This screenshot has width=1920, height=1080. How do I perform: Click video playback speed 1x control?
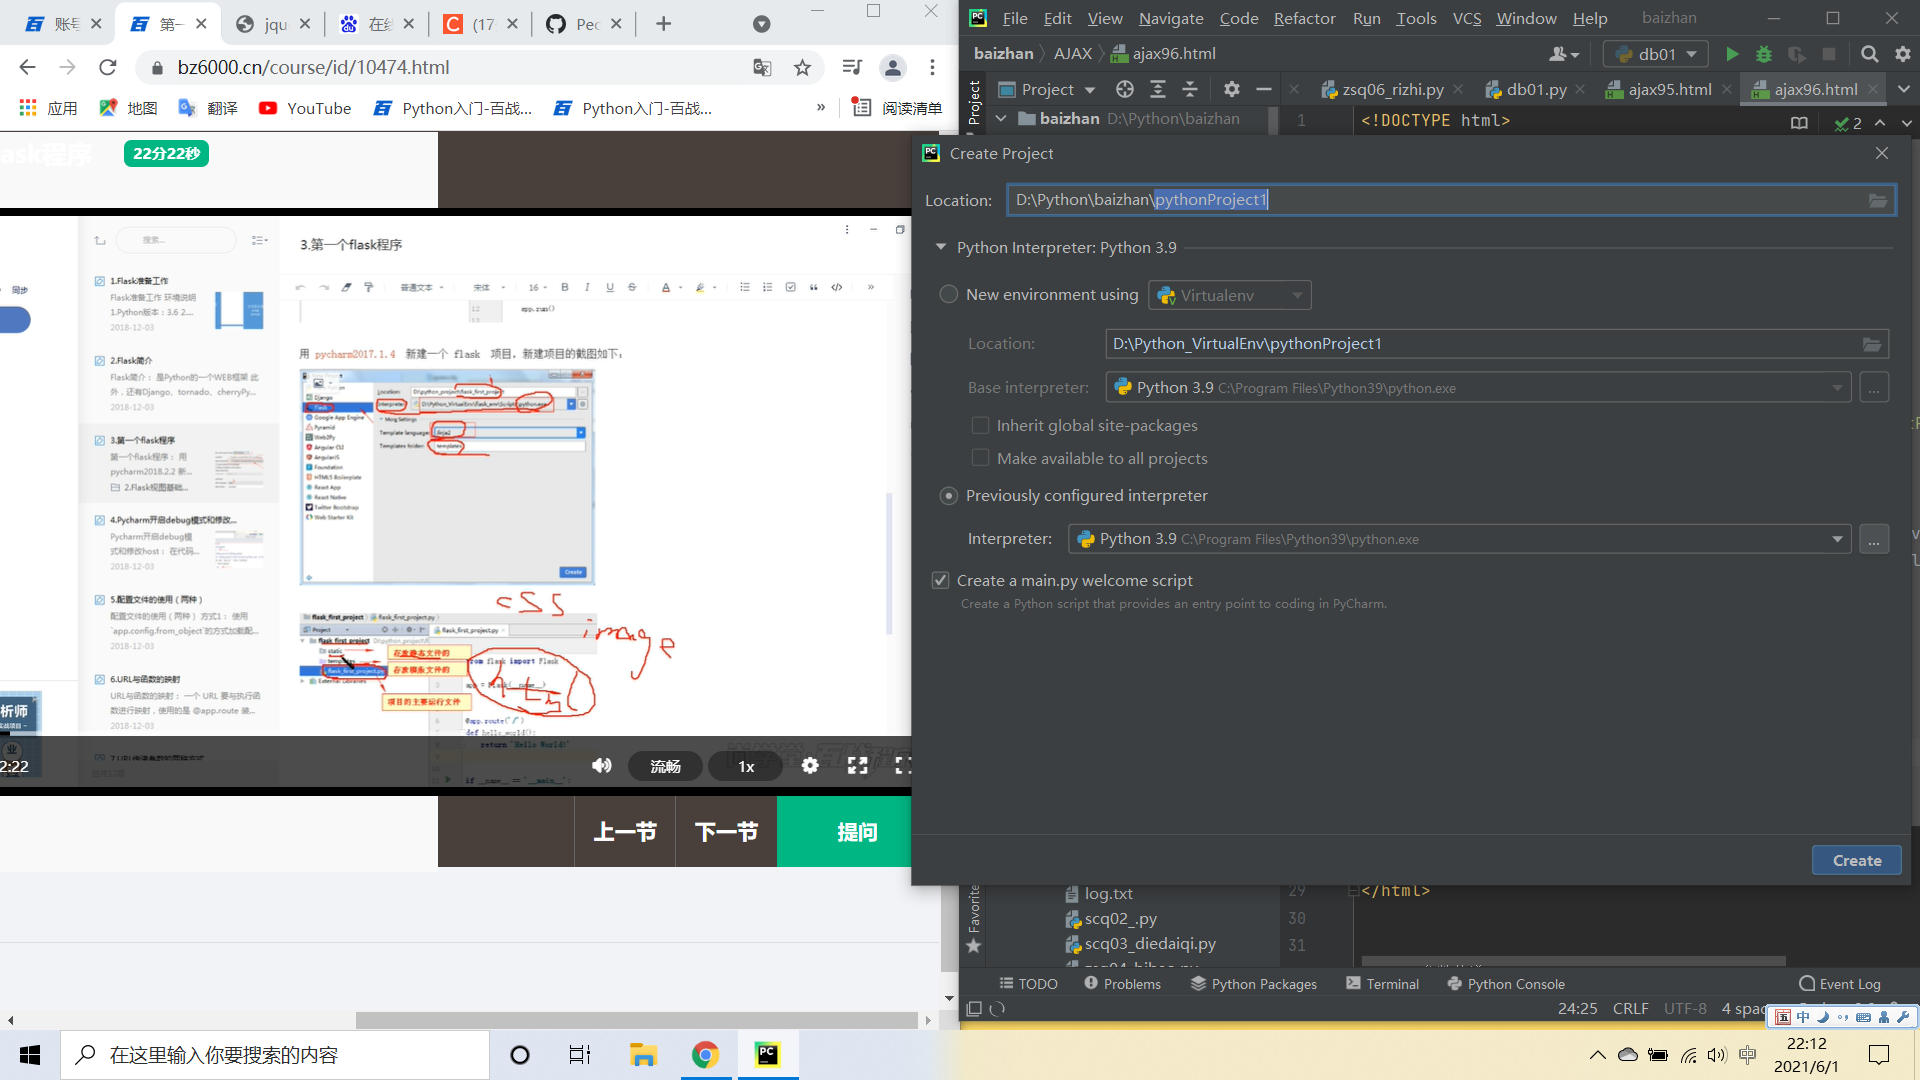point(746,766)
